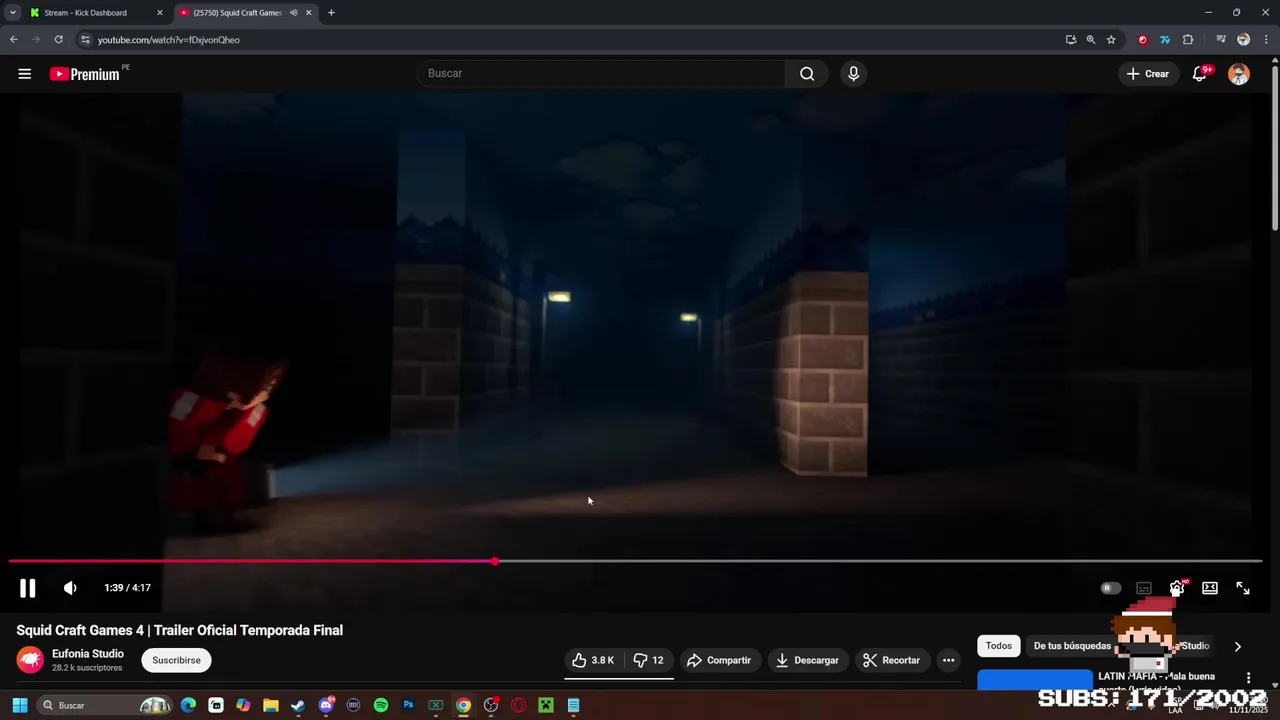Enter fullscreen mode

click(x=1243, y=588)
